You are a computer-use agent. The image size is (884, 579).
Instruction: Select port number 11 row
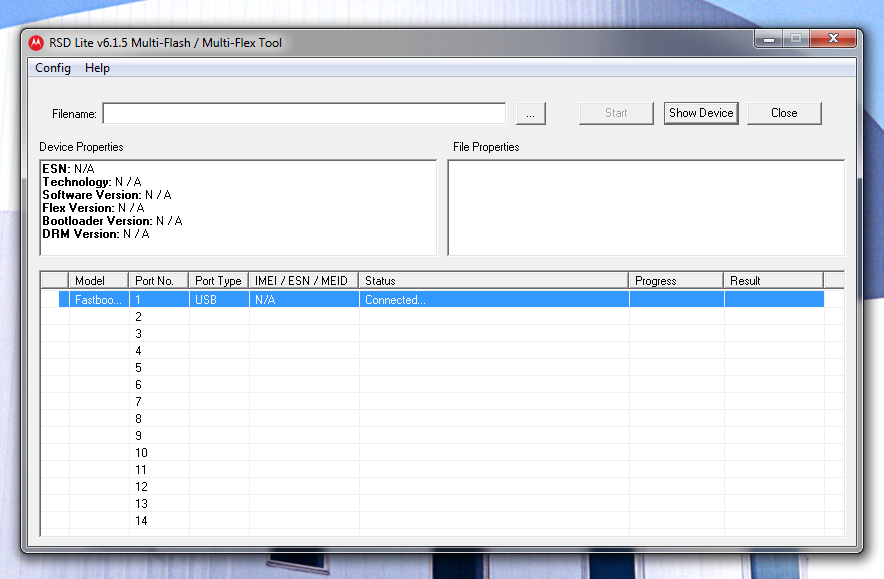[x=441, y=470]
